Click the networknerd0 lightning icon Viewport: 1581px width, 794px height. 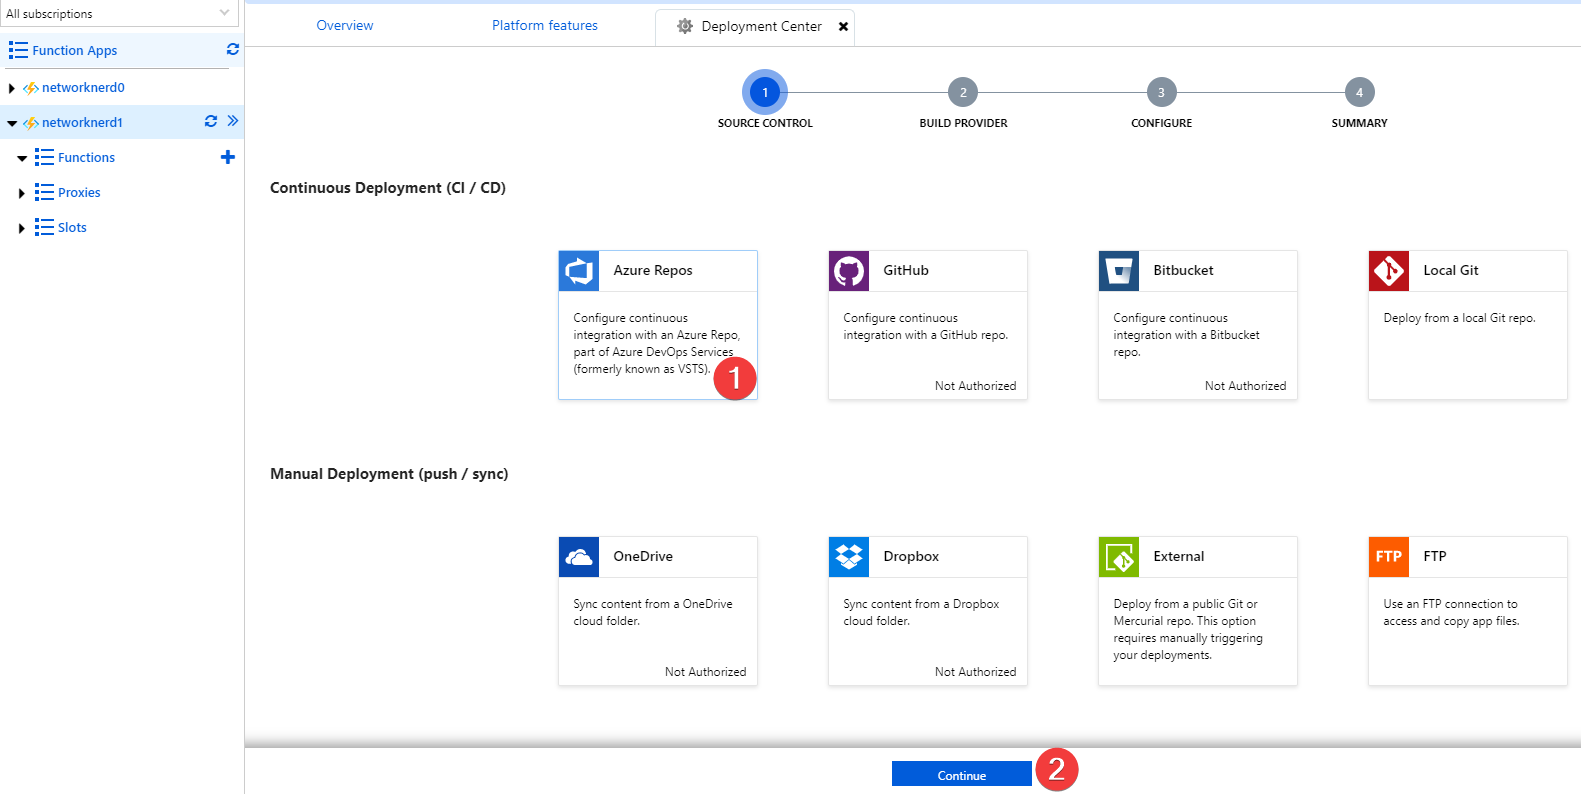pos(31,88)
